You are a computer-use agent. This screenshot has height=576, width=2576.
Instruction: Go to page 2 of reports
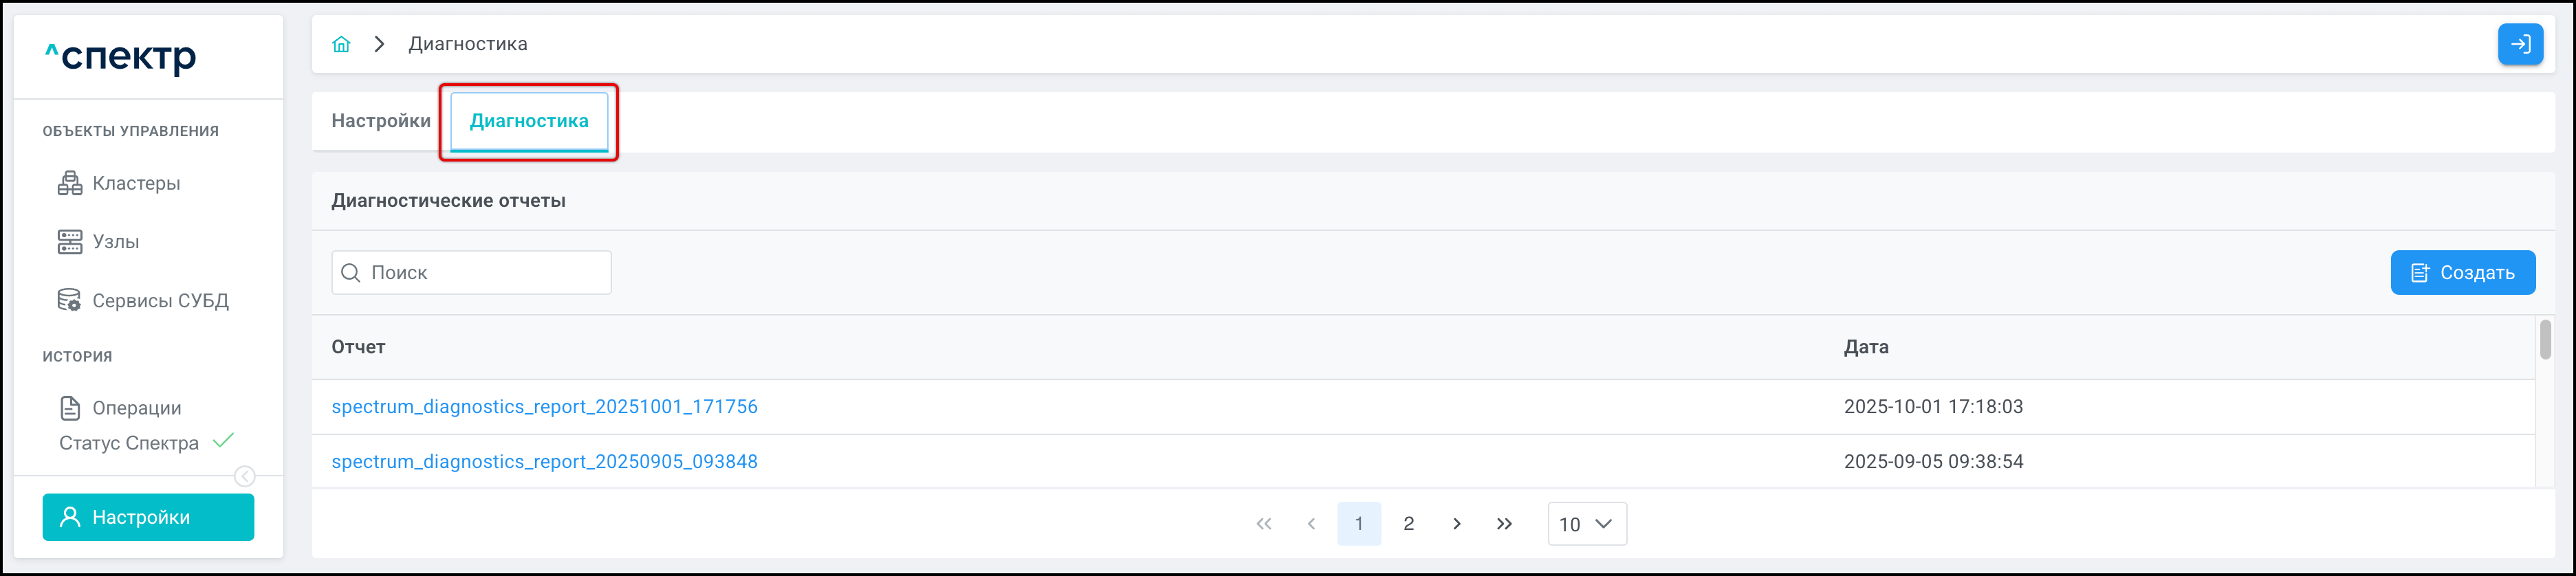tap(1408, 524)
